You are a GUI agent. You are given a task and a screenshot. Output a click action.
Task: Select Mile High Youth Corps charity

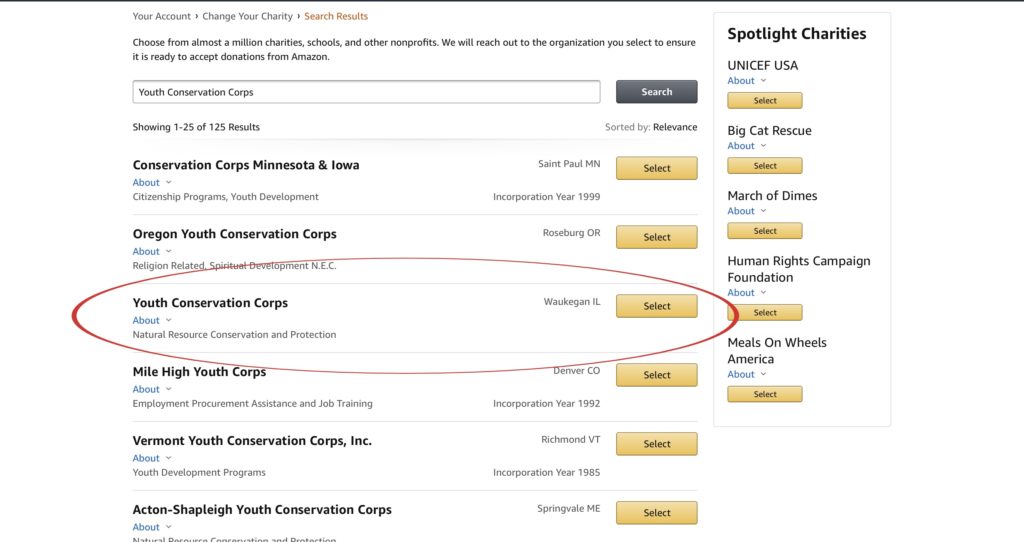(656, 375)
